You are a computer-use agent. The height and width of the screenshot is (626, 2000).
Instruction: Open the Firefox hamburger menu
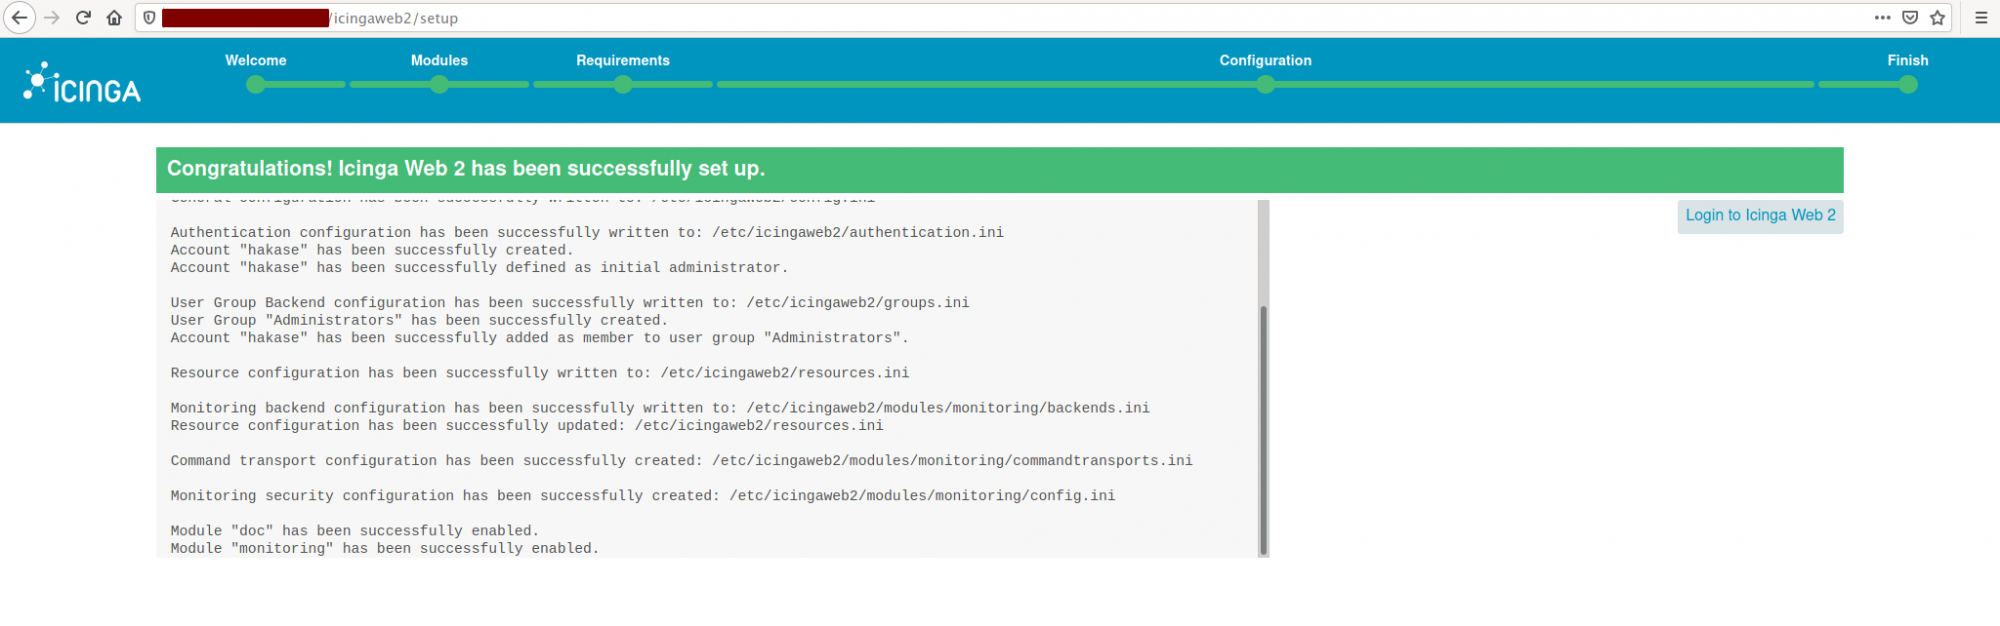pos(1981,18)
